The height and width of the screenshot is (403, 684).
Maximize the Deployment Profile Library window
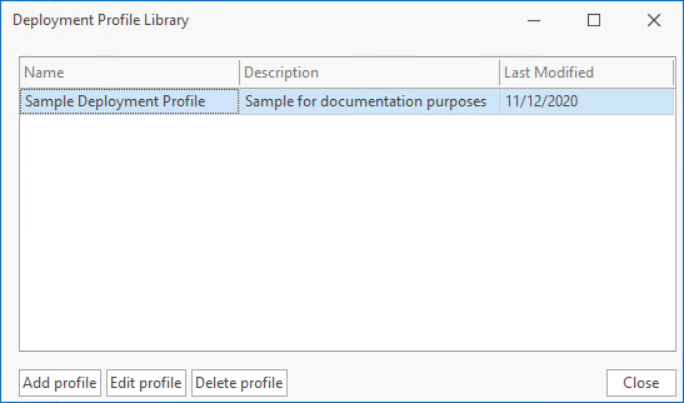coord(594,20)
